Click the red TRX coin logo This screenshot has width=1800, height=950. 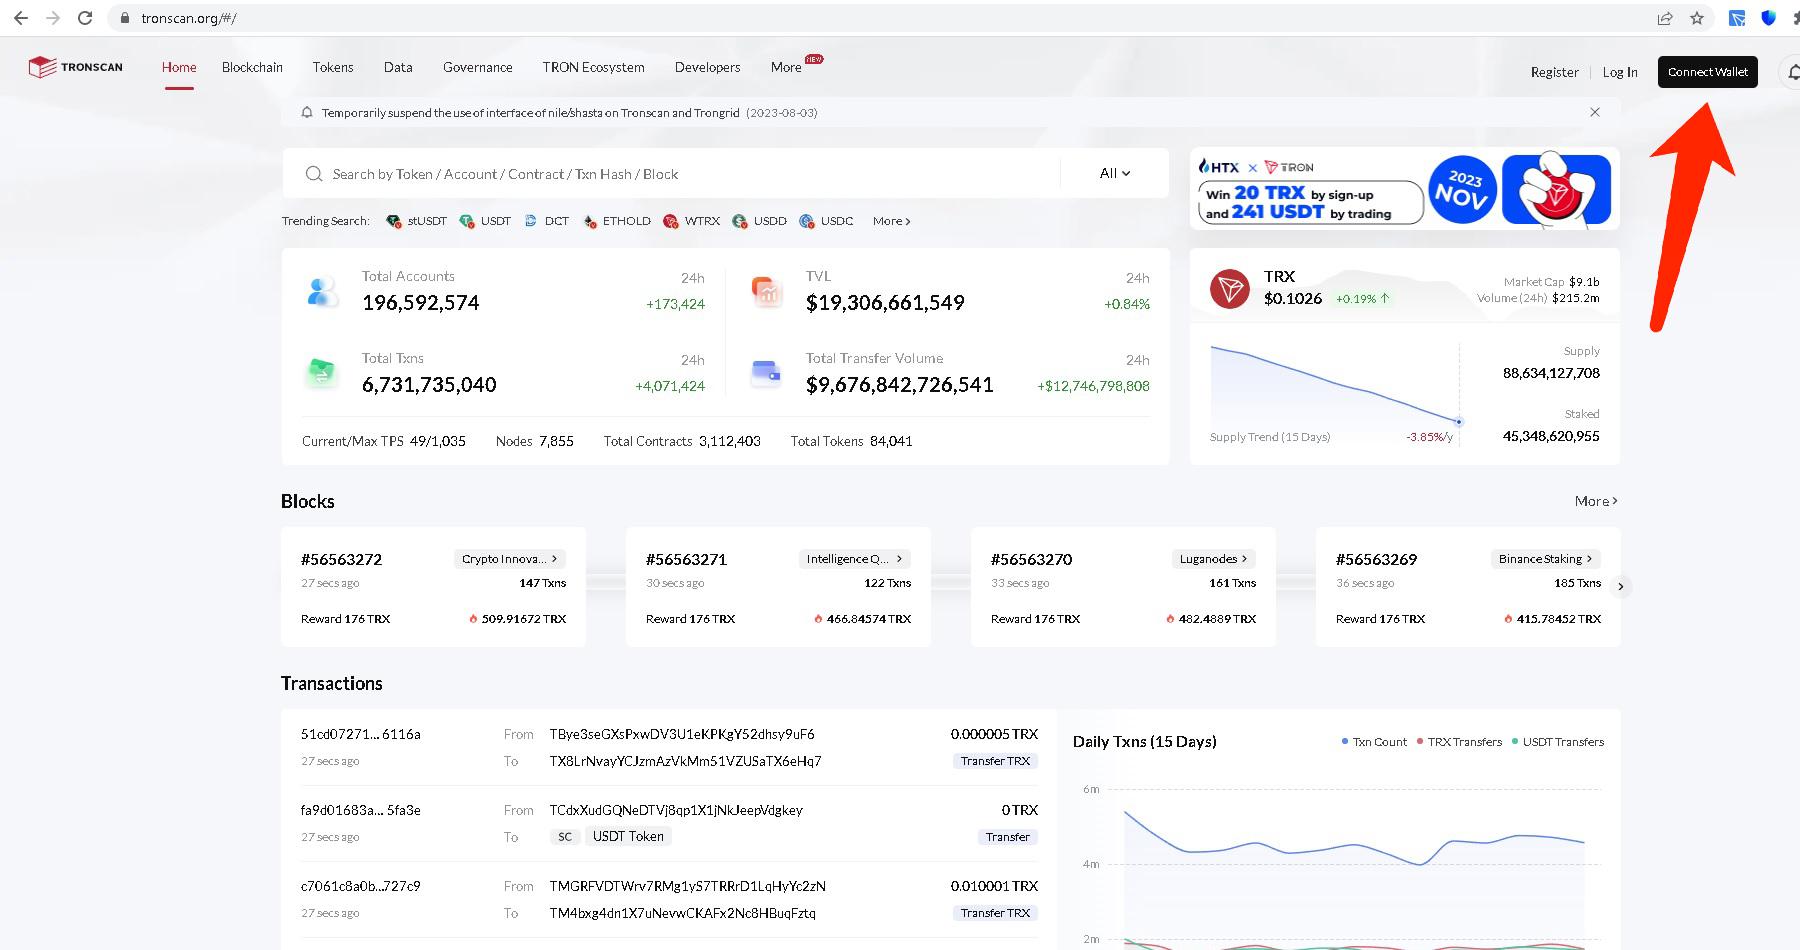pos(1230,289)
